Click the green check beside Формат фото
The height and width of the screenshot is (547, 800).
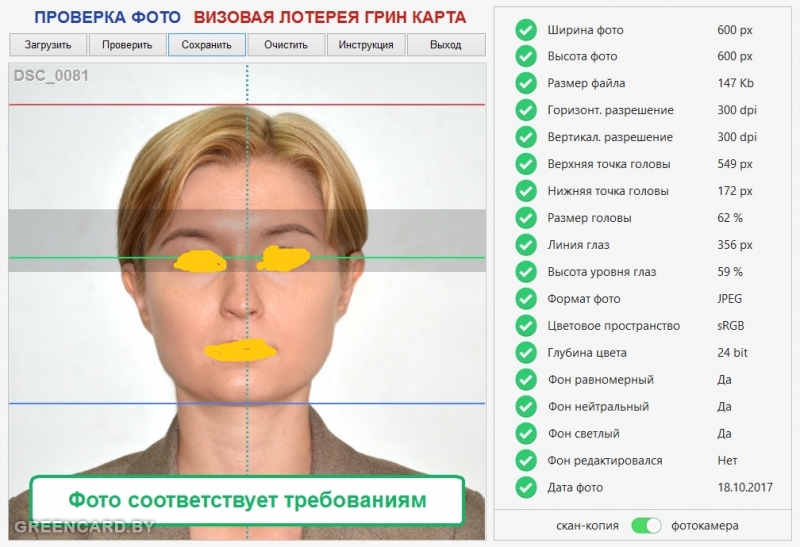(526, 299)
